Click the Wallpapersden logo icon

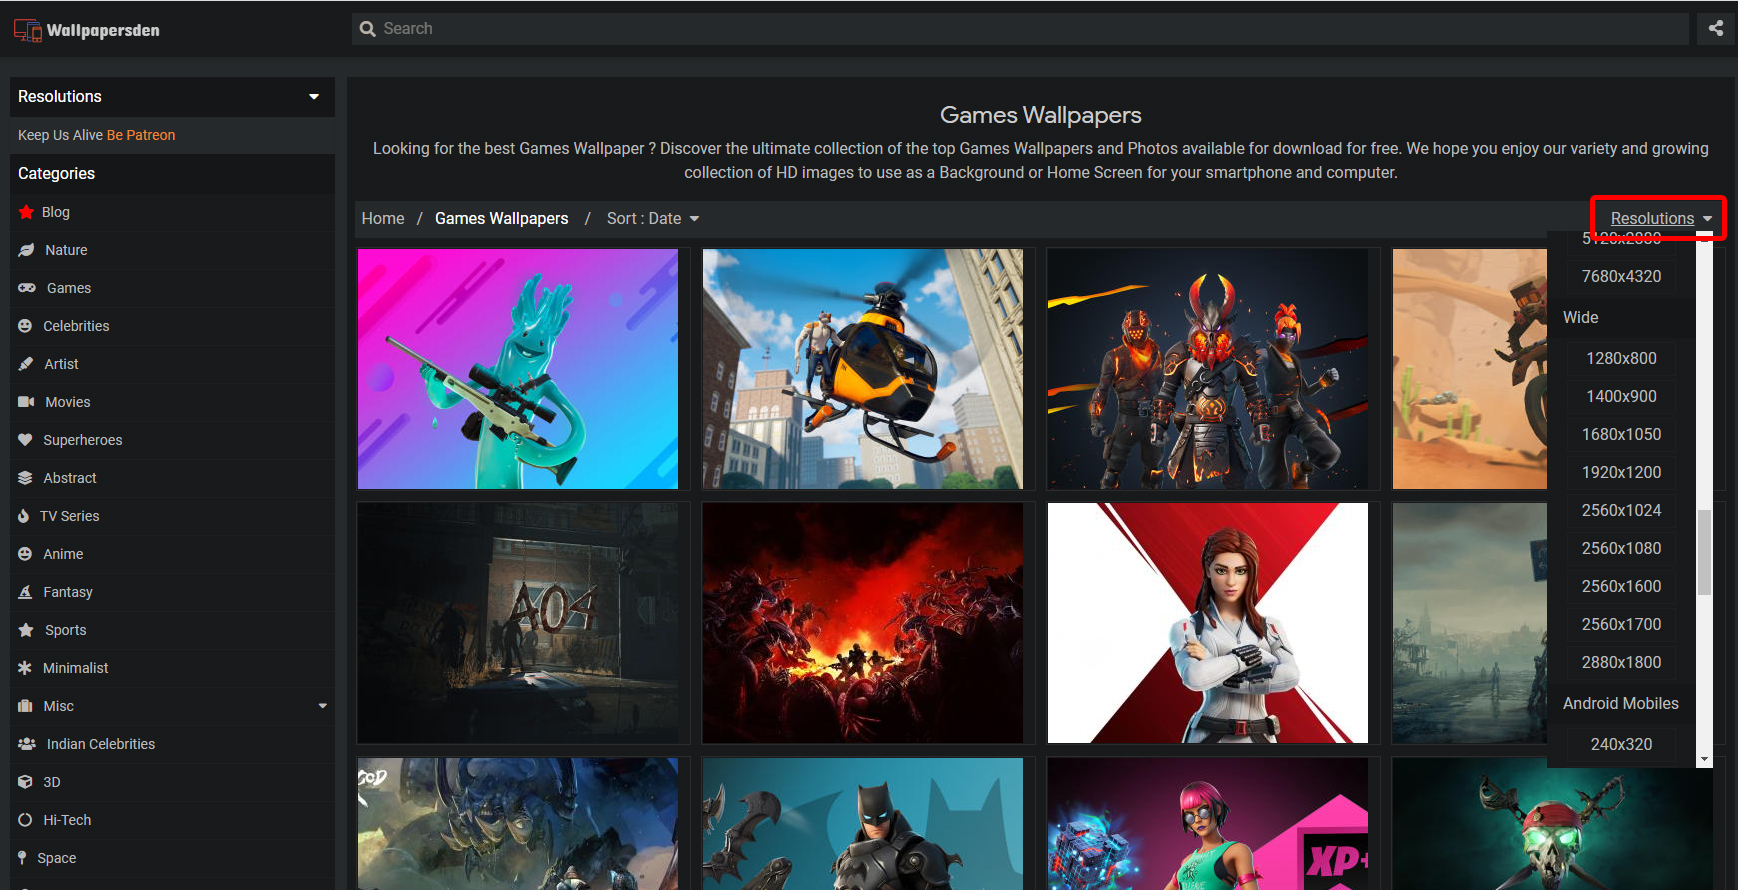coord(28,30)
